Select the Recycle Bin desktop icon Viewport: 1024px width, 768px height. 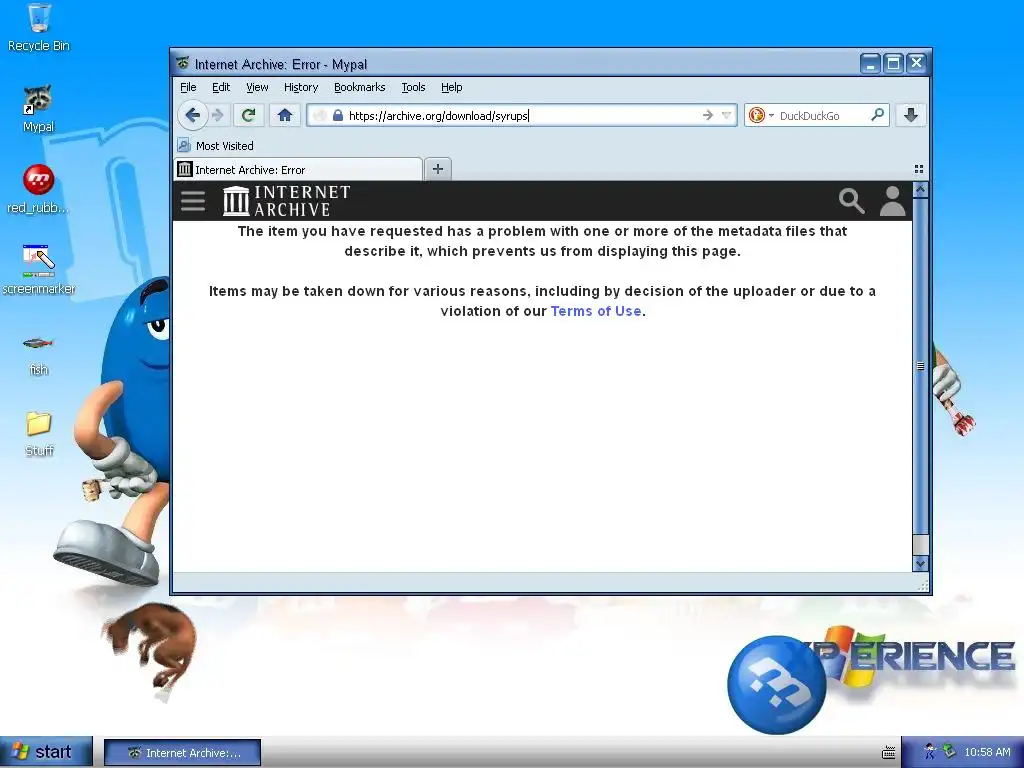click(39, 28)
